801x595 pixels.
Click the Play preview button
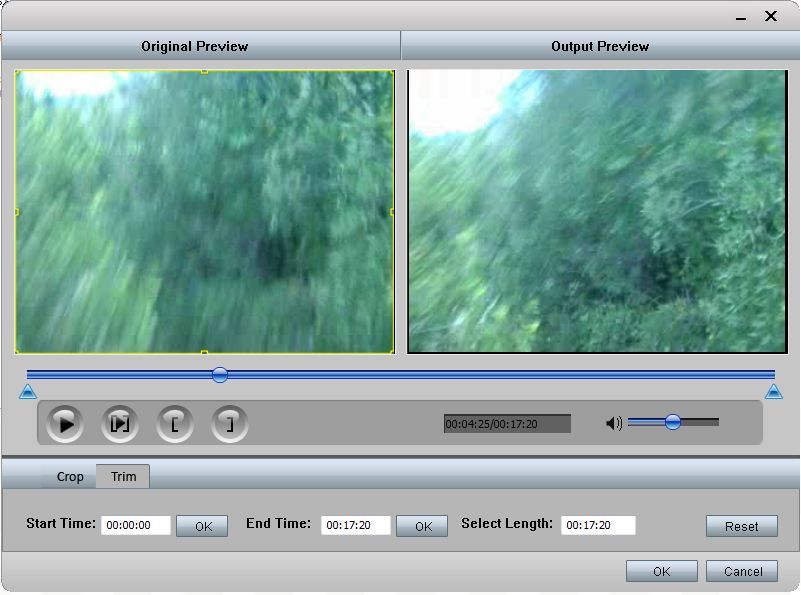coord(65,422)
